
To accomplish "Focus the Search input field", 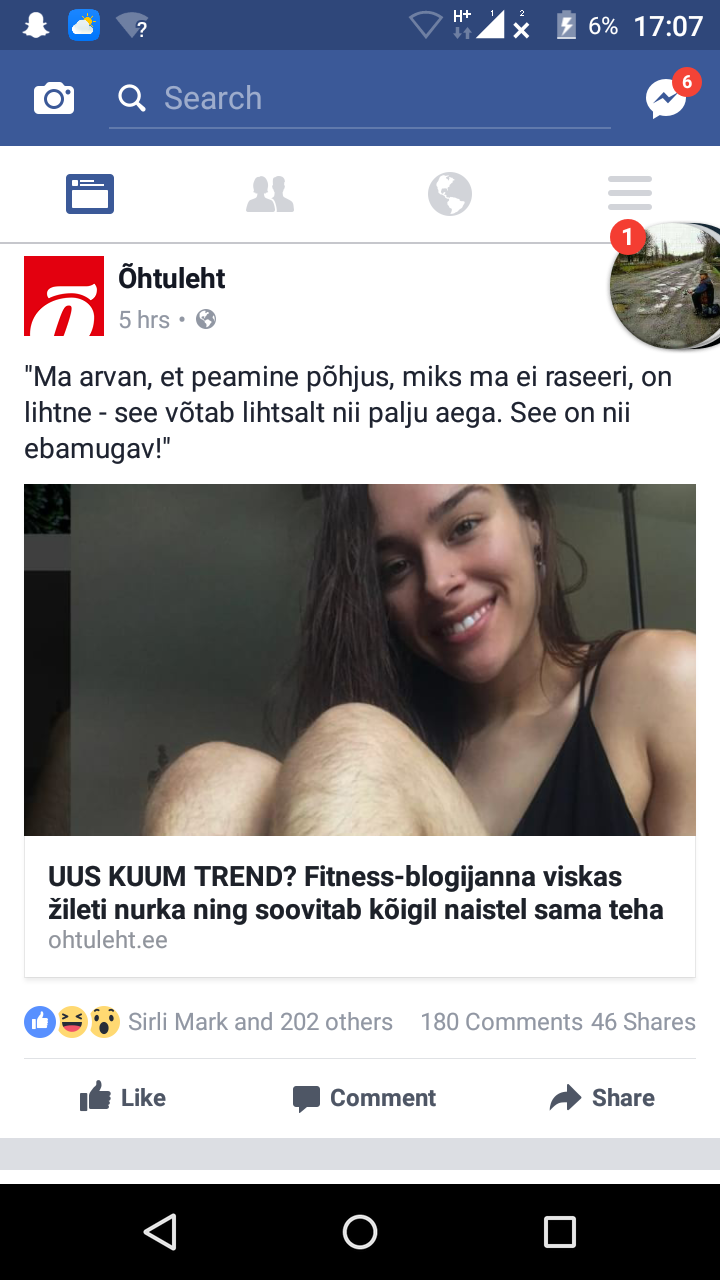I will [360, 98].
